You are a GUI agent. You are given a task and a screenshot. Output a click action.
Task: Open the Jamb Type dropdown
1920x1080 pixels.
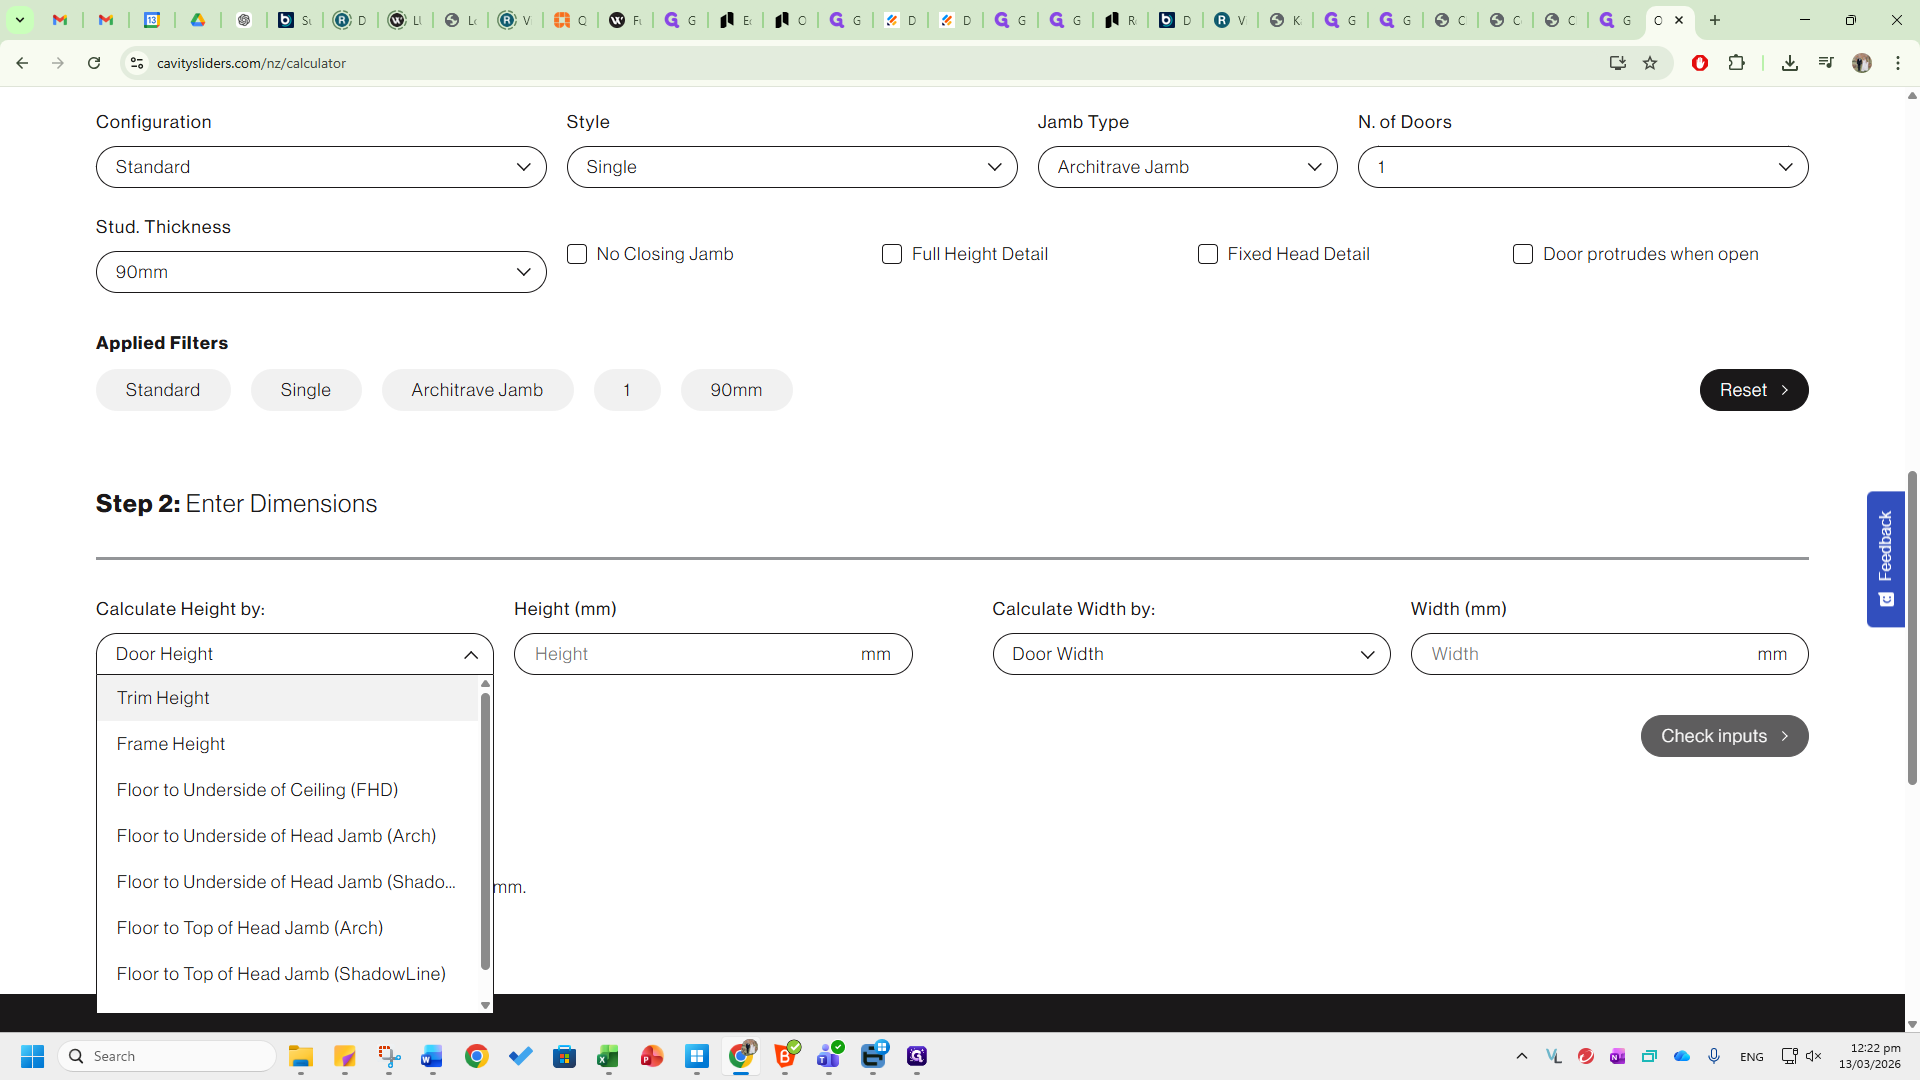[1187, 167]
